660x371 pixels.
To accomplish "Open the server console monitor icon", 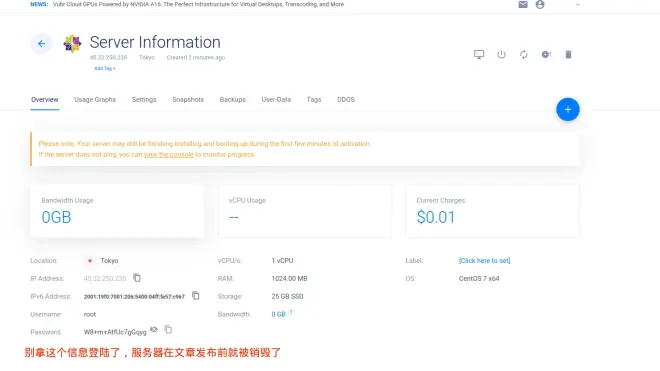I will click(x=479, y=54).
